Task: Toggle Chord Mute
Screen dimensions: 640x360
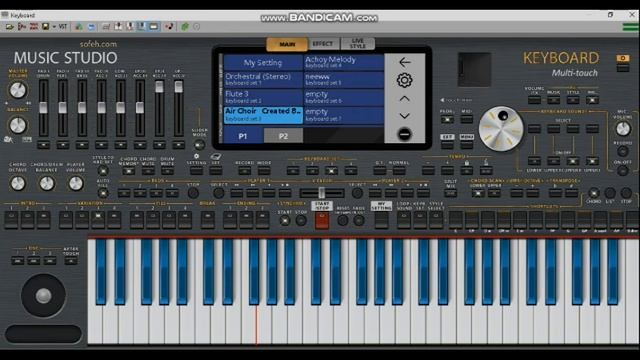Action: coord(148,171)
